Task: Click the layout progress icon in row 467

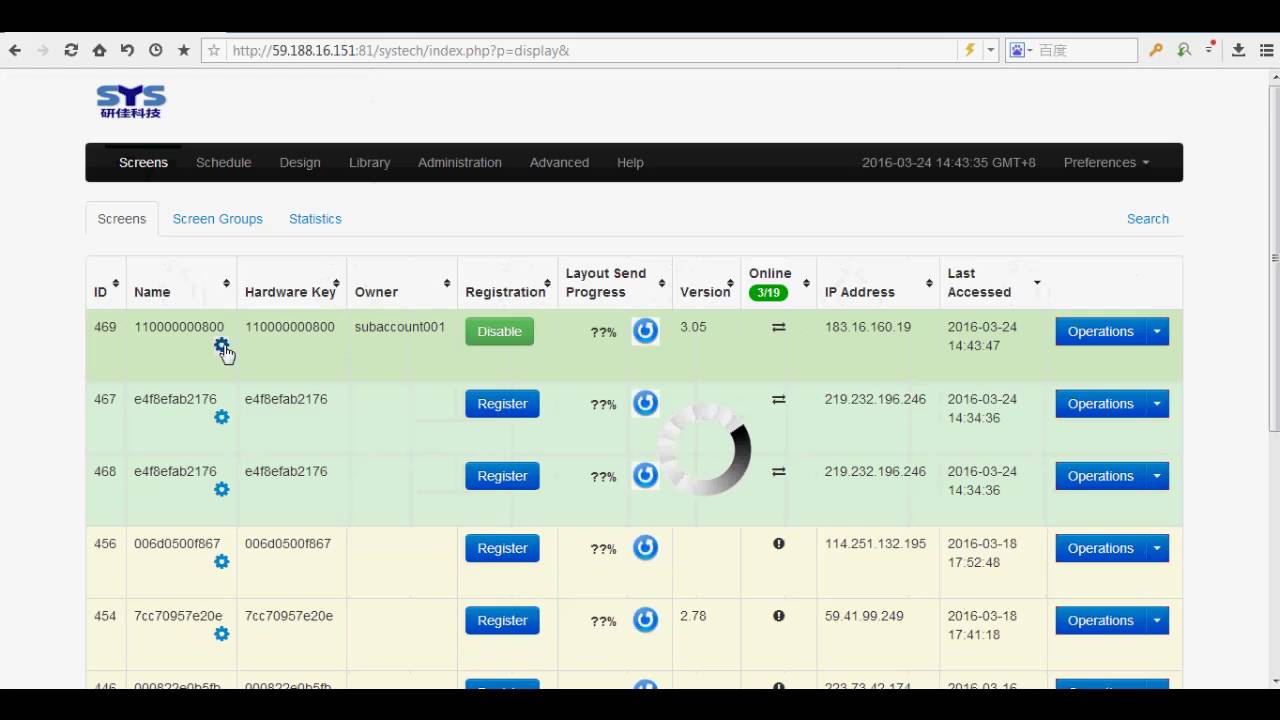Action: coord(645,403)
